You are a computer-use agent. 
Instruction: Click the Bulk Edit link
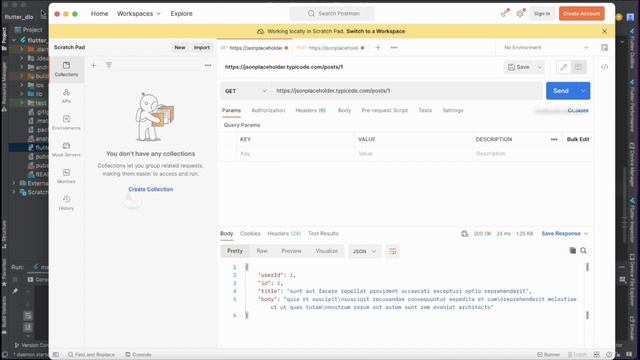(x=578, y=140)
